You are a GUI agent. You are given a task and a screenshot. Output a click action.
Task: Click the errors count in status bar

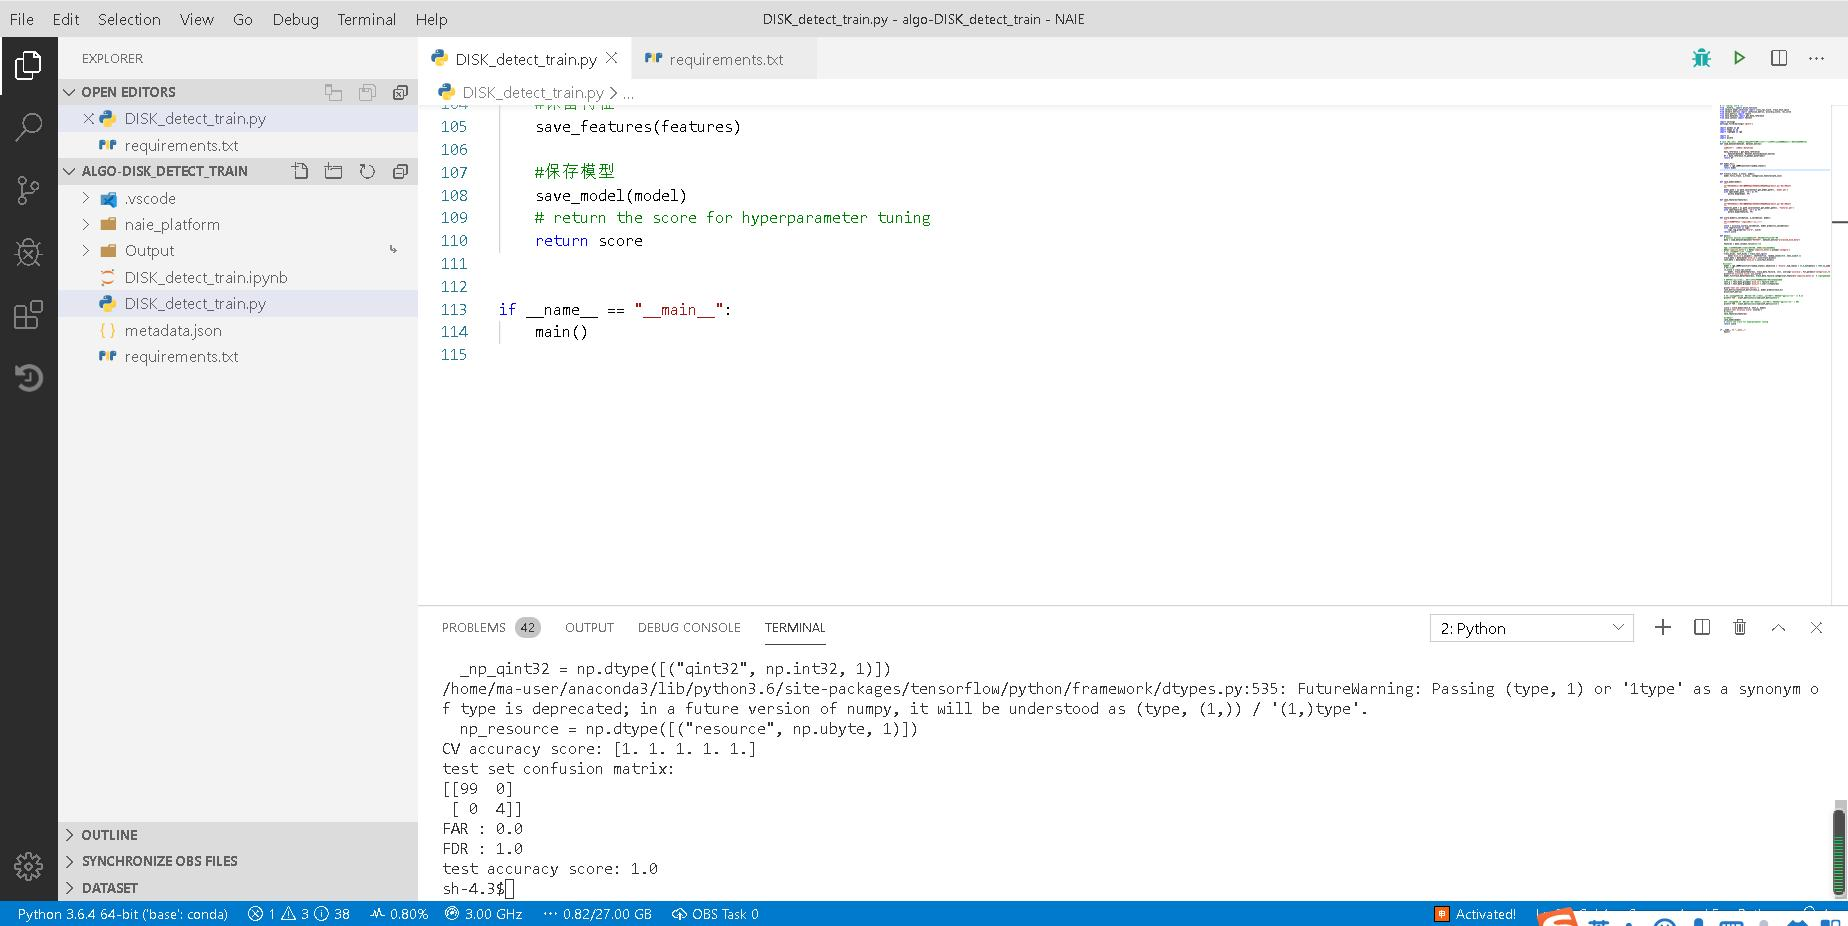coord(262,914)
